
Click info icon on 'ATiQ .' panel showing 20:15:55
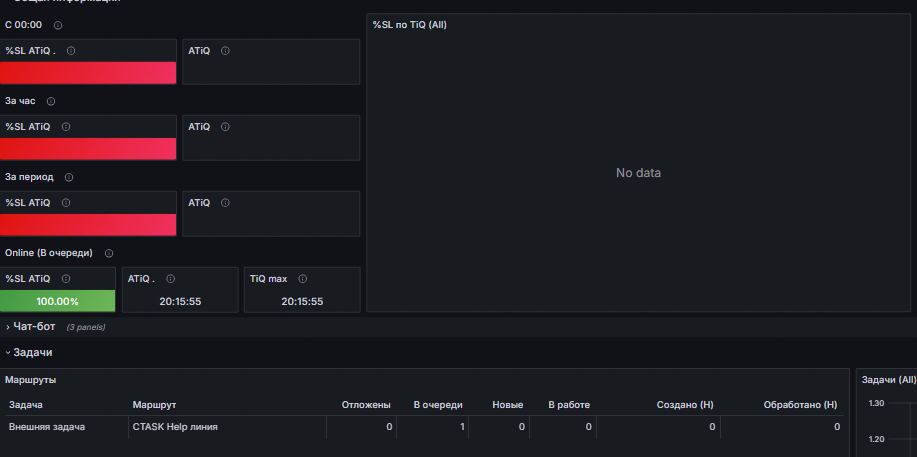(x=171, y=279)
